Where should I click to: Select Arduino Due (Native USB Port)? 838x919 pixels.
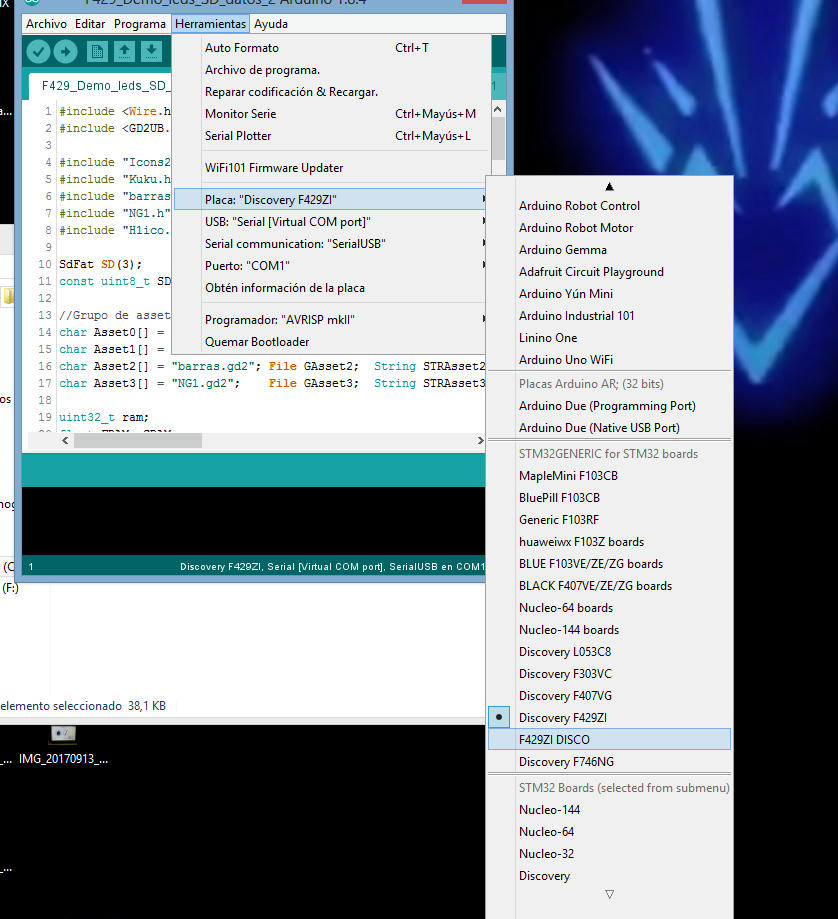609,428
